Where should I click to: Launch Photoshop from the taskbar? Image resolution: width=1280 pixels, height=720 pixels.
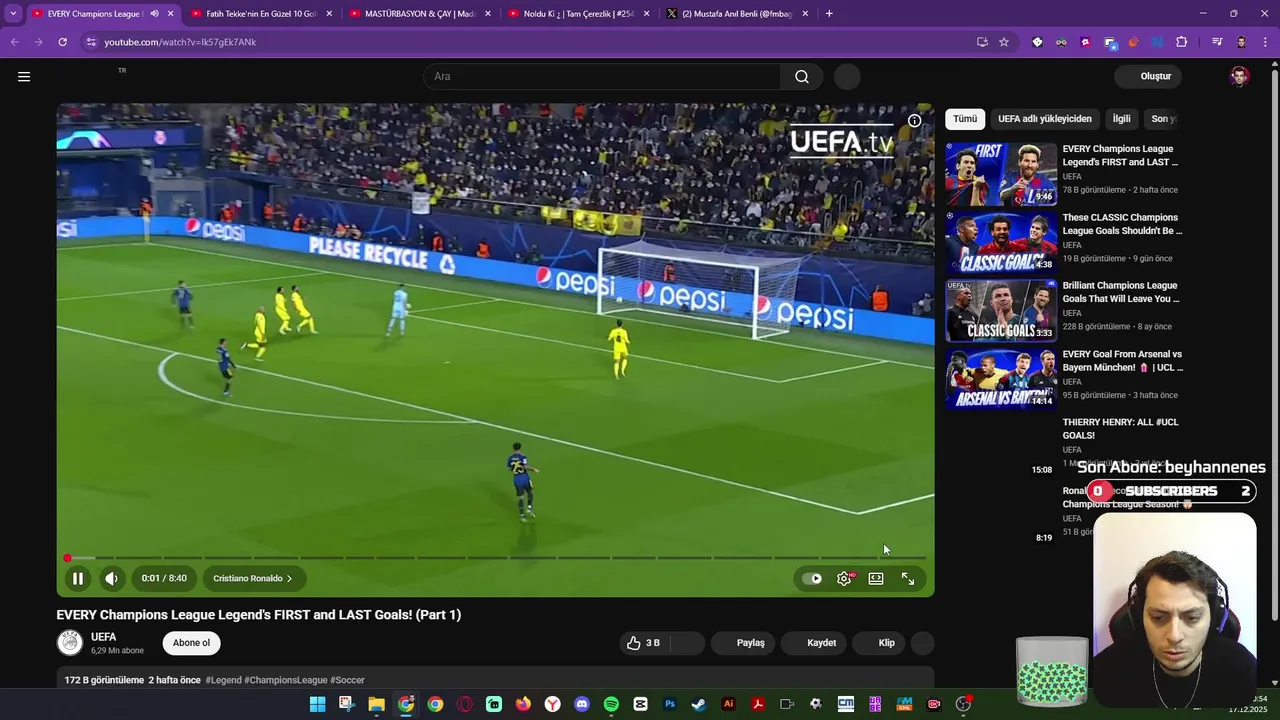670,704
